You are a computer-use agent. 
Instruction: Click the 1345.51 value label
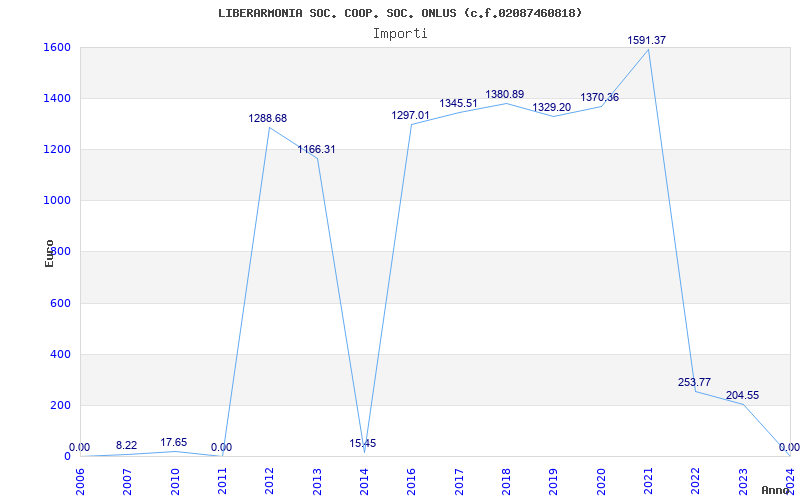[x=458, y=103]
